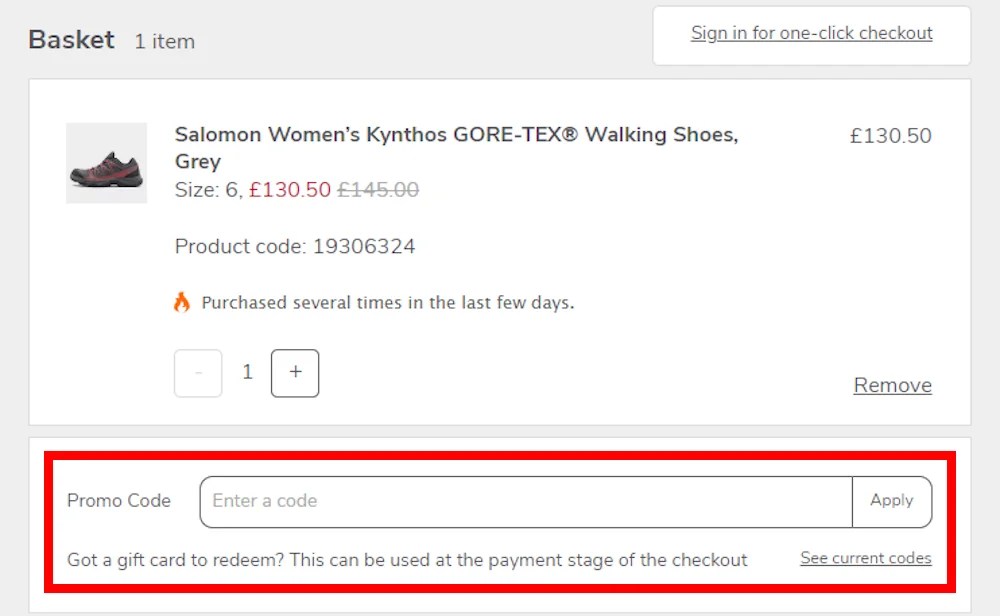
Task: Click the Promo Code label
Action: [x=118, y=501]
